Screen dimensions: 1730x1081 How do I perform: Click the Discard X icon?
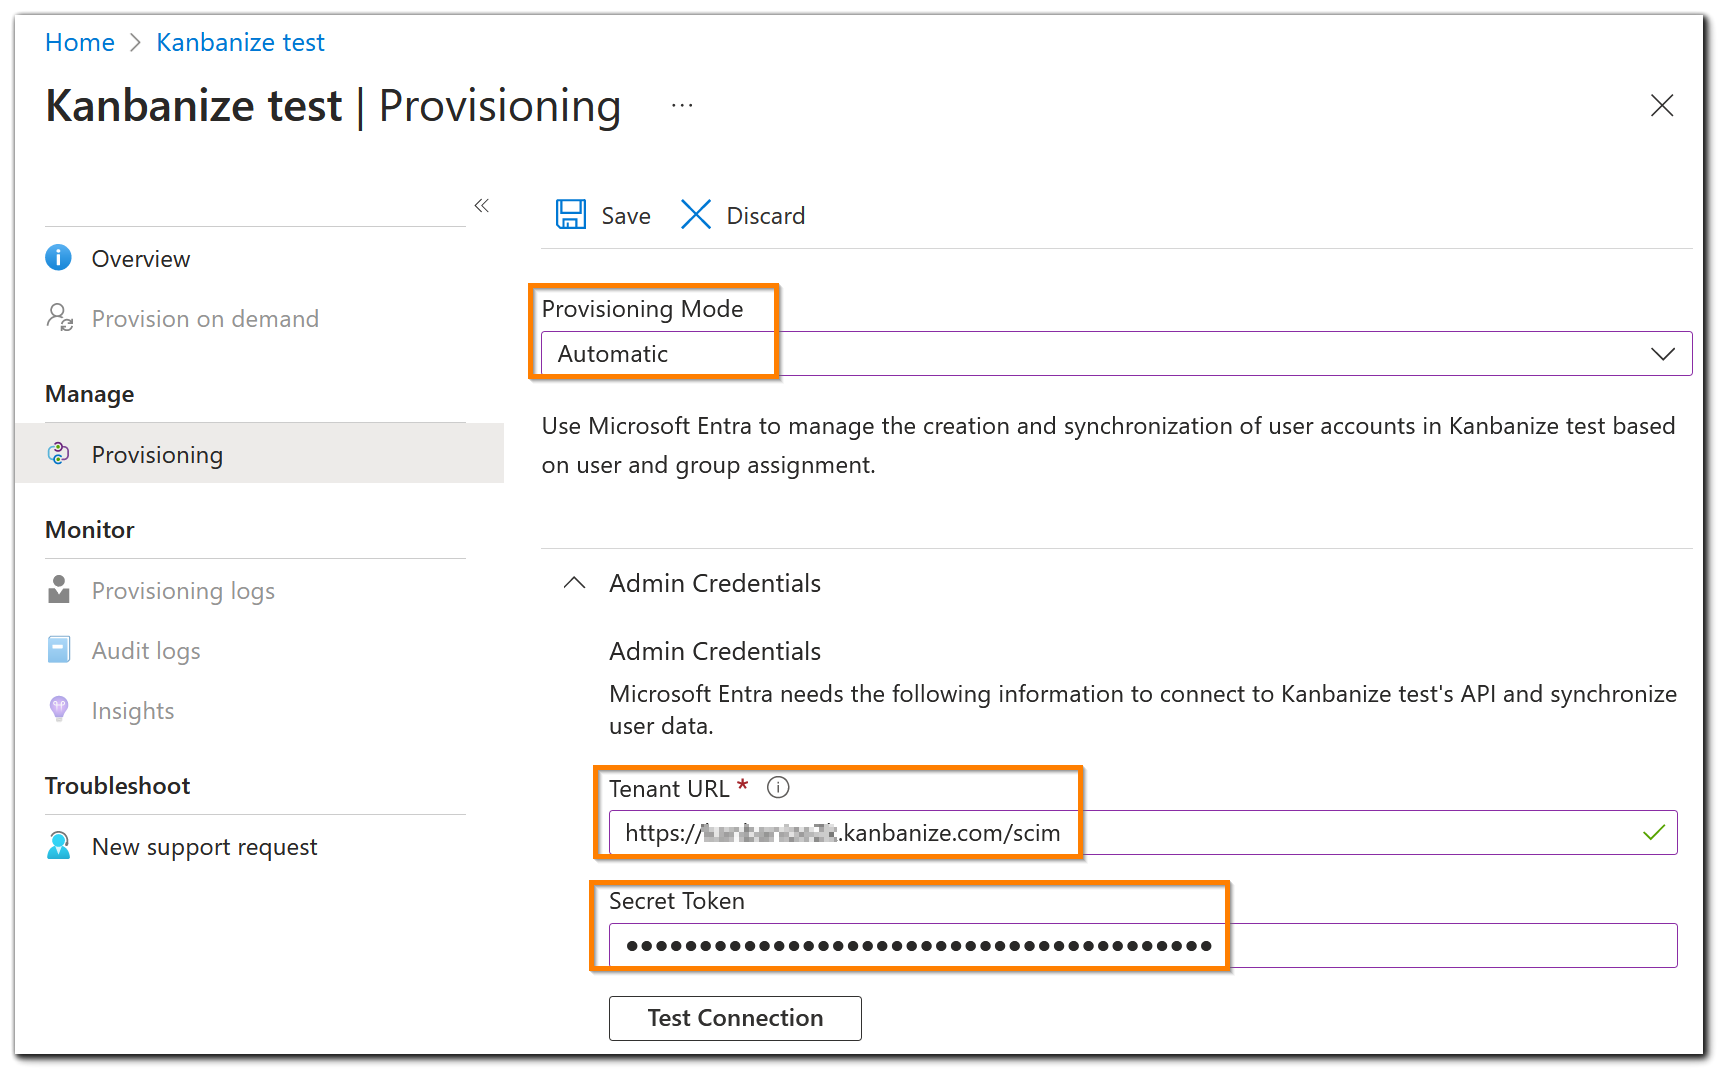pos(695,215)
